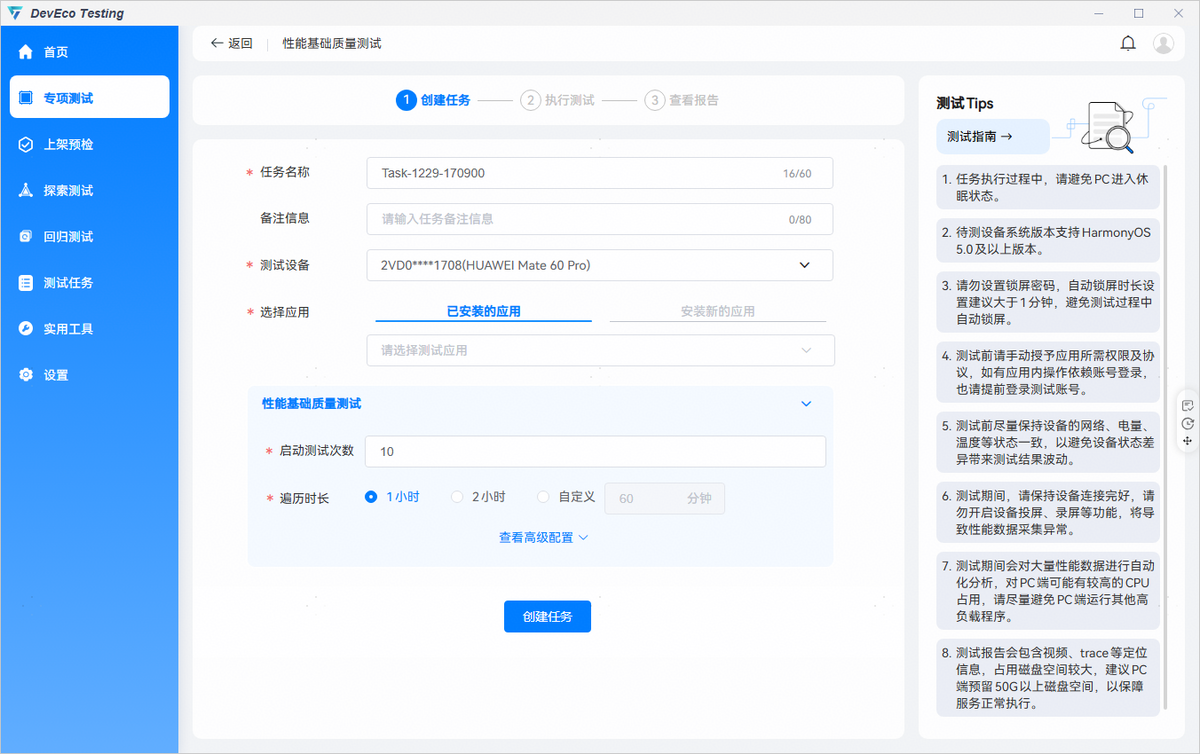Open the 实用工具 sidebar icon
Viewport: 1200px width, 754px height.
[26, 329]
